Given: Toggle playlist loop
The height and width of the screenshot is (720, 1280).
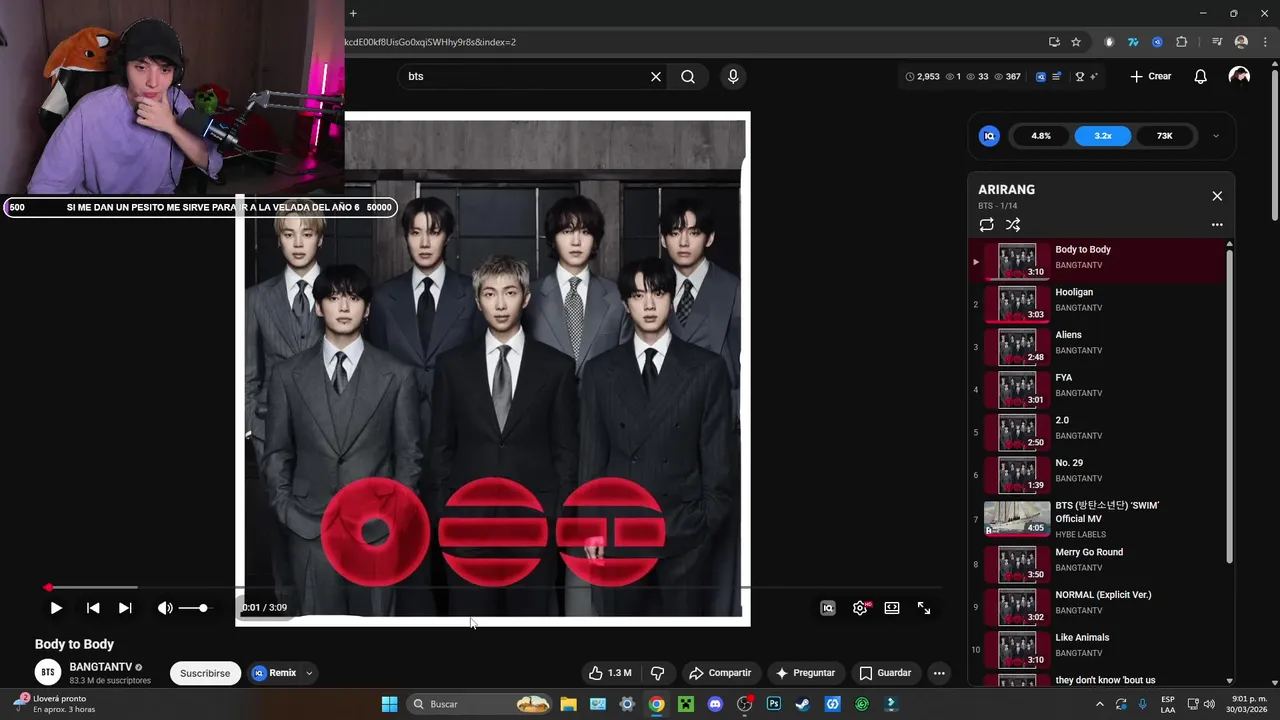Looking at the screenshot, I should tap(986, 225).
